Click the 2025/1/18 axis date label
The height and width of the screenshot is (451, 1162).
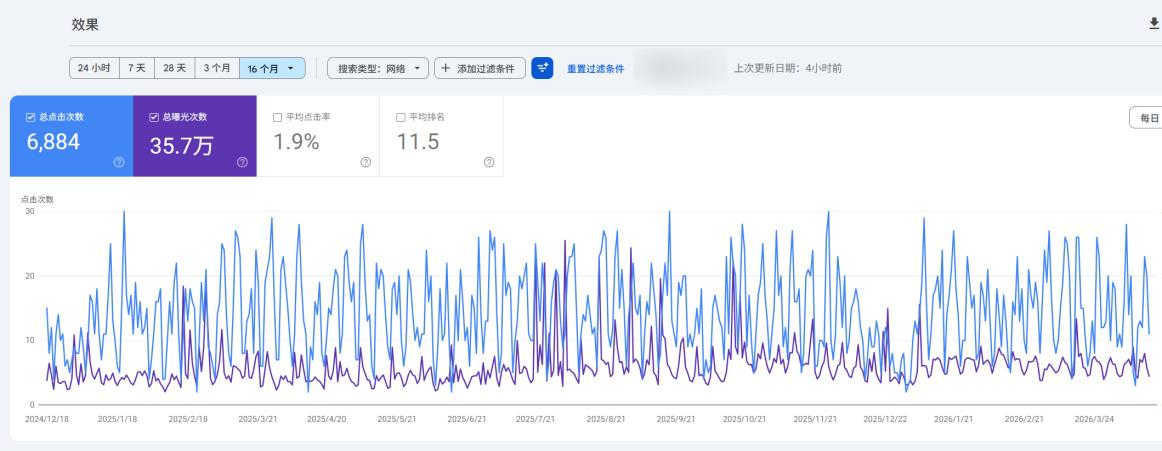coord(117,418)
